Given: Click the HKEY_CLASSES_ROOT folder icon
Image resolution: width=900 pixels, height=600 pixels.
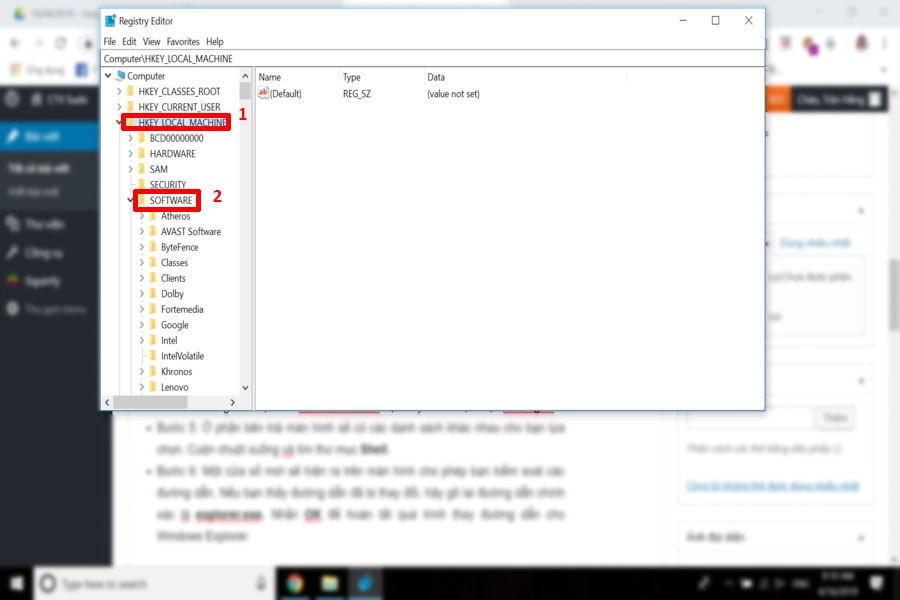Looking at the screenshot, I should point(130,92).
